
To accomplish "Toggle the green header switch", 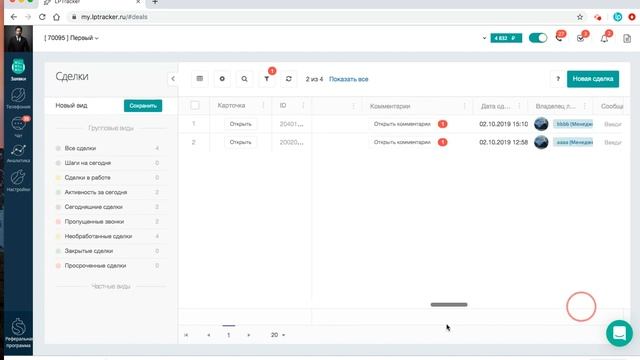I will click(x=538, y=38).
